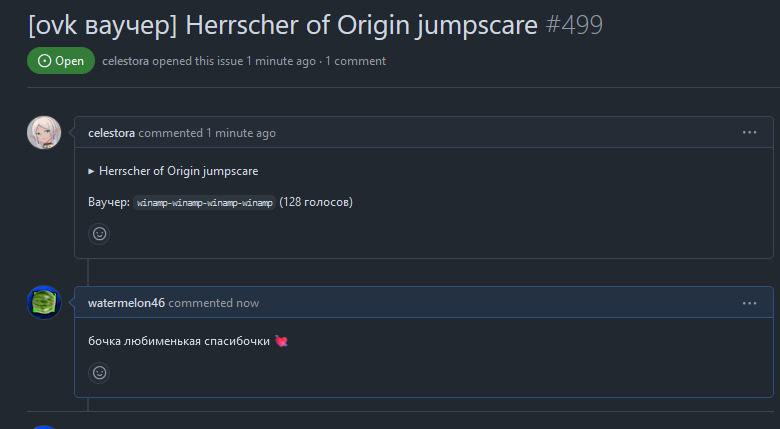Image resolution: width=780 pixels, height=429 pixels.
Task: Click the issue title text
Action: 282,23
